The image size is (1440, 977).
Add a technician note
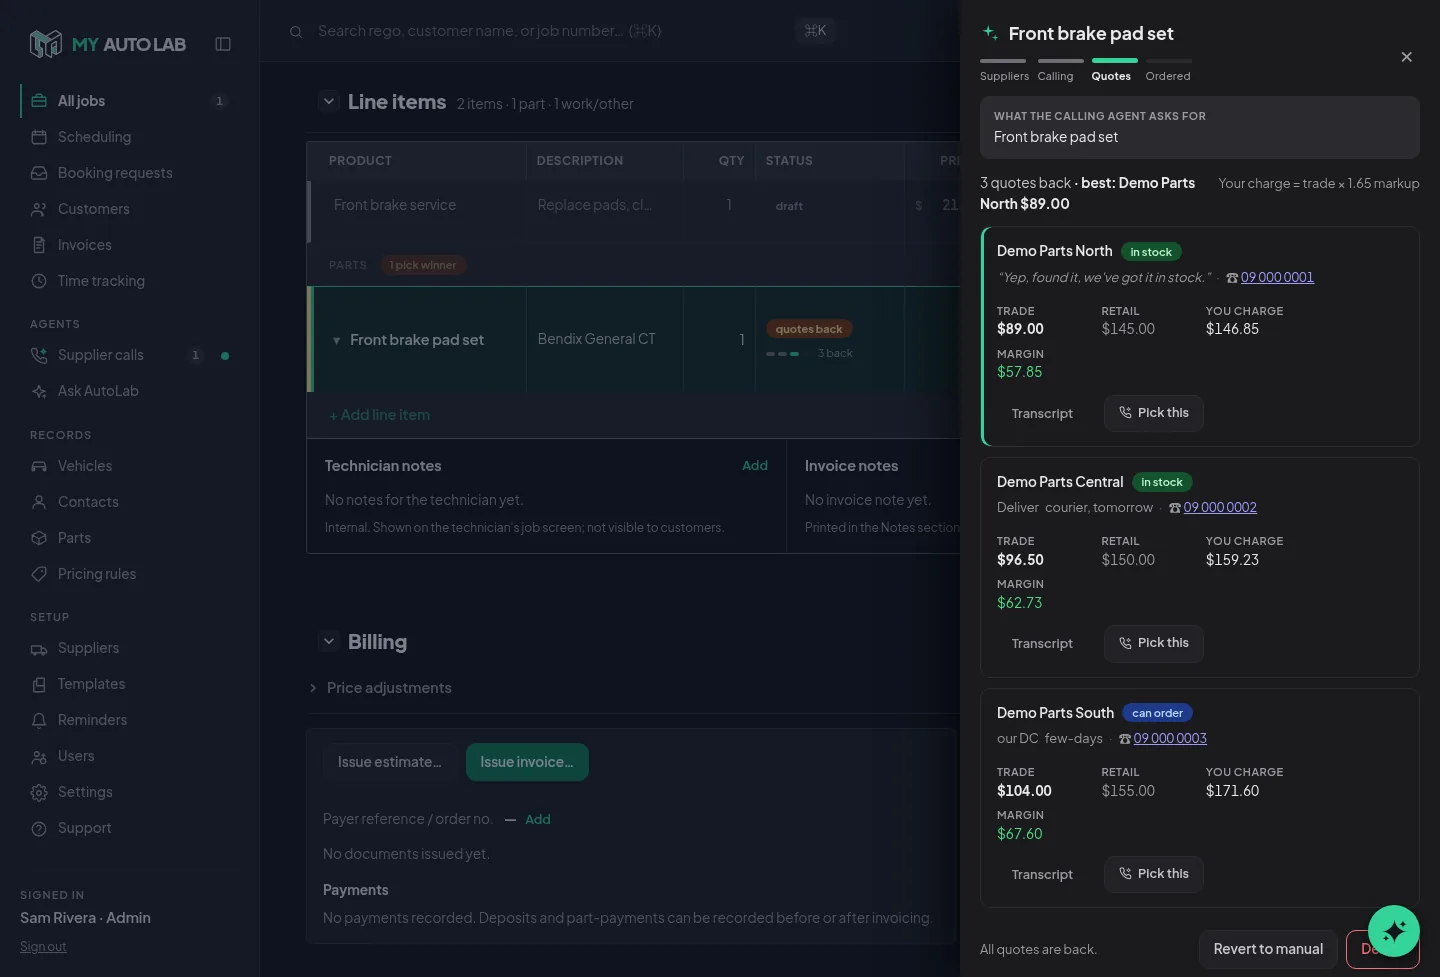755,465
